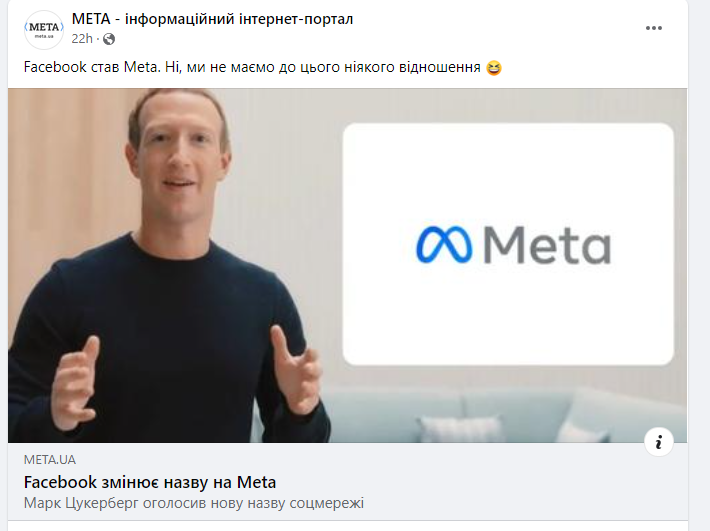The width and height of the screenshot is (710, 531).
Task: Open the META page round avatar
Action: click(x=44, y=30)
